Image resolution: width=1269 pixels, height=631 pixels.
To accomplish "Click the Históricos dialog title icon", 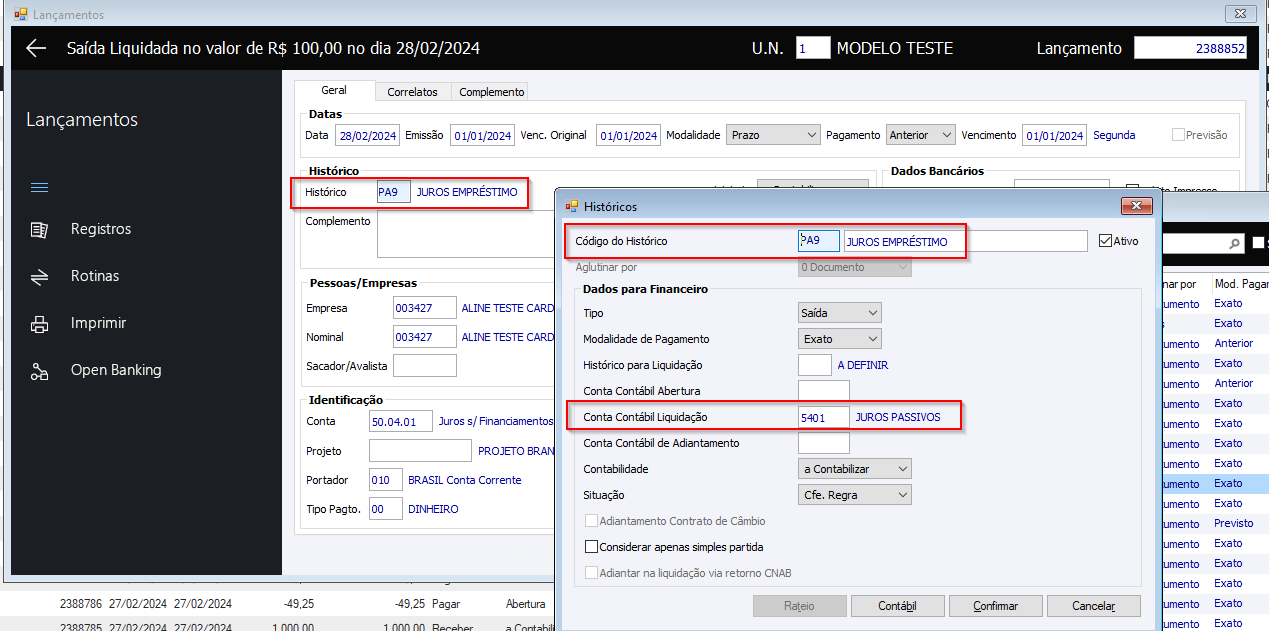I will pos(572,206).
